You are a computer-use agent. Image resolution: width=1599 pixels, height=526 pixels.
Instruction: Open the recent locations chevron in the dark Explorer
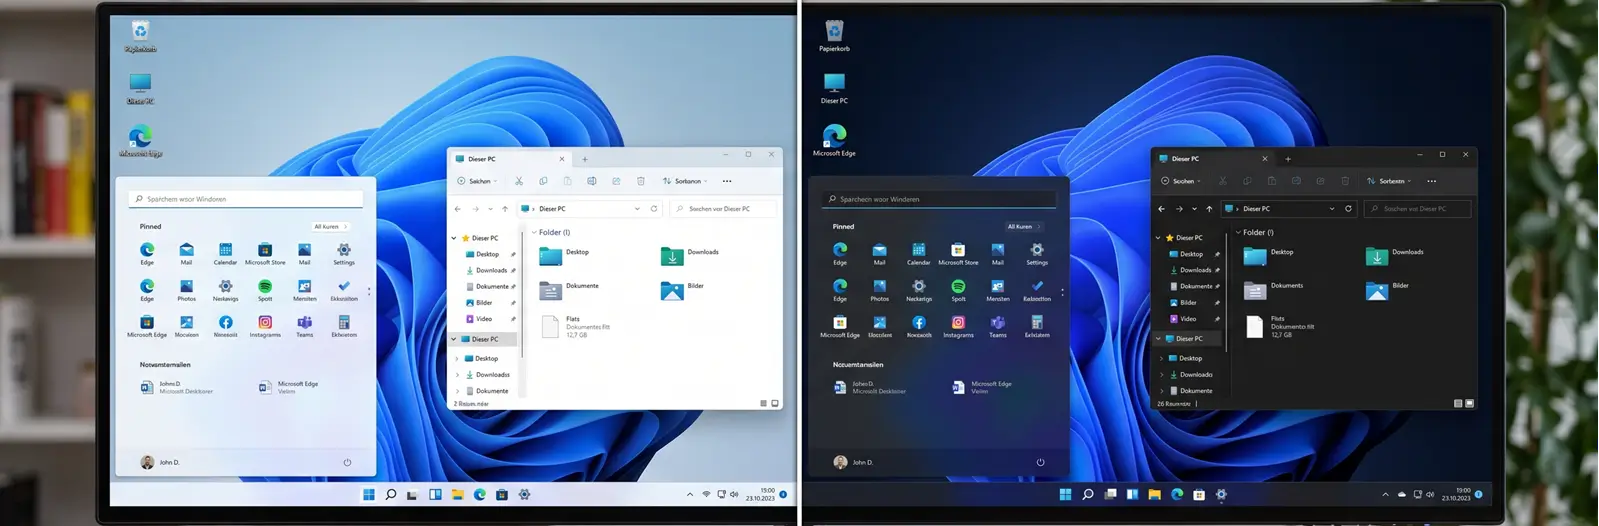point(1194,209)
